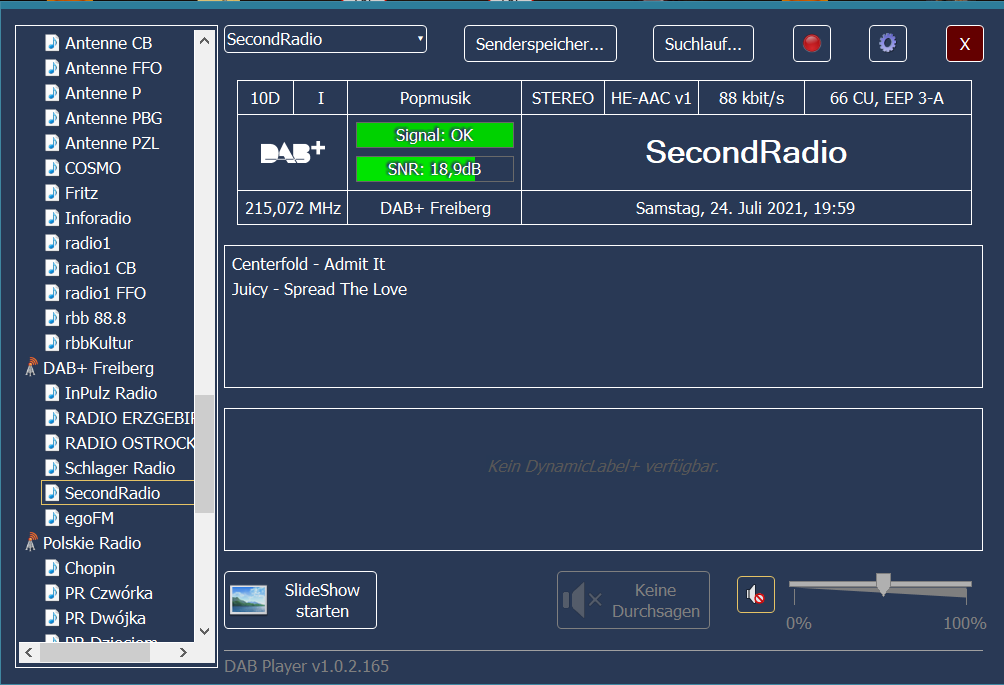Click the SlideShow picture icon

pos(248,600)
